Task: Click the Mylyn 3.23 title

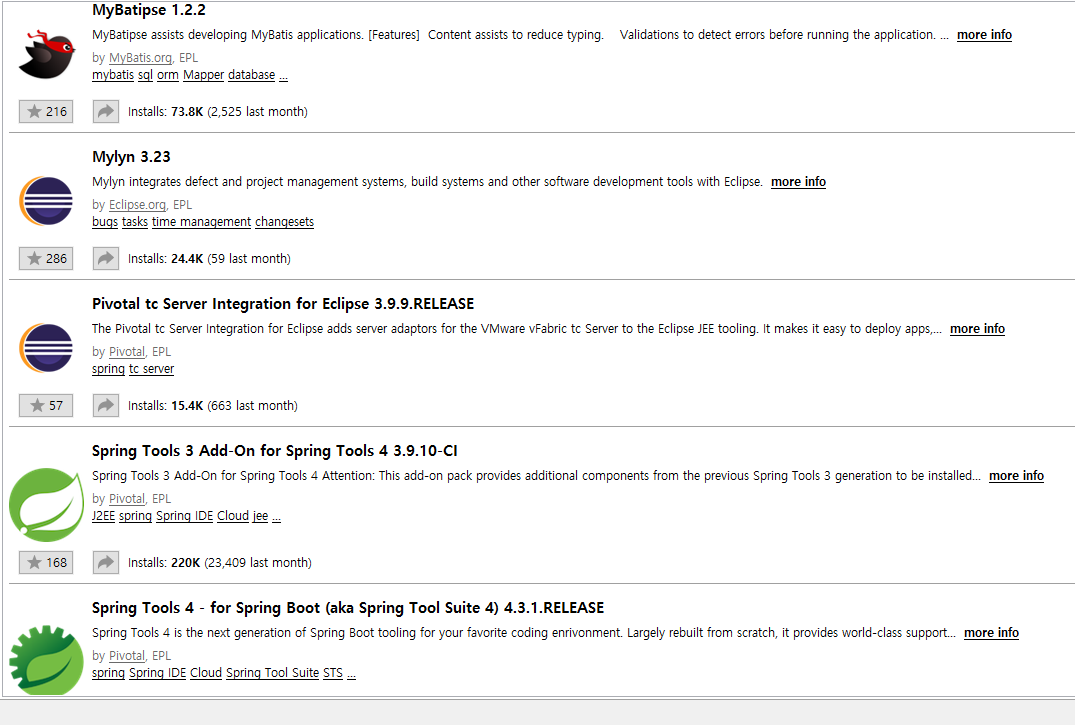Action: click(131, 156)
